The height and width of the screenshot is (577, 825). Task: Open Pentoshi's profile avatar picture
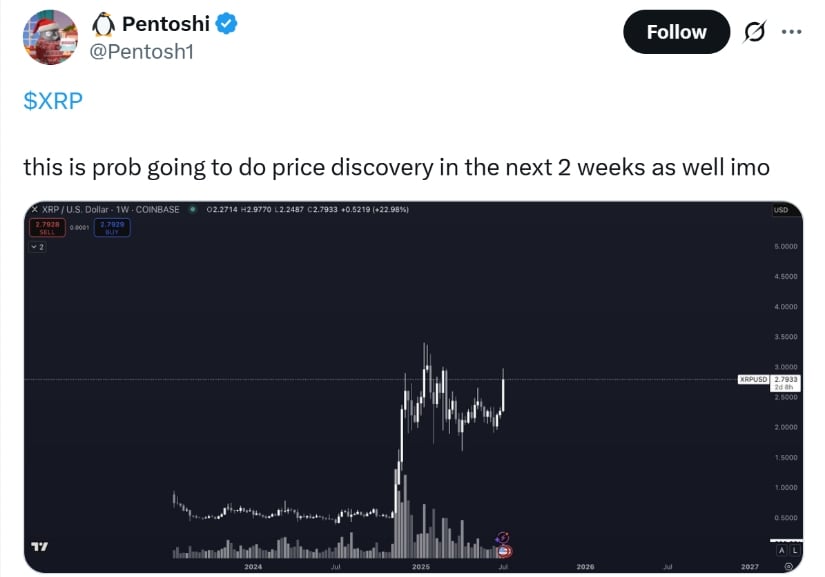click(x=51, y=37)
